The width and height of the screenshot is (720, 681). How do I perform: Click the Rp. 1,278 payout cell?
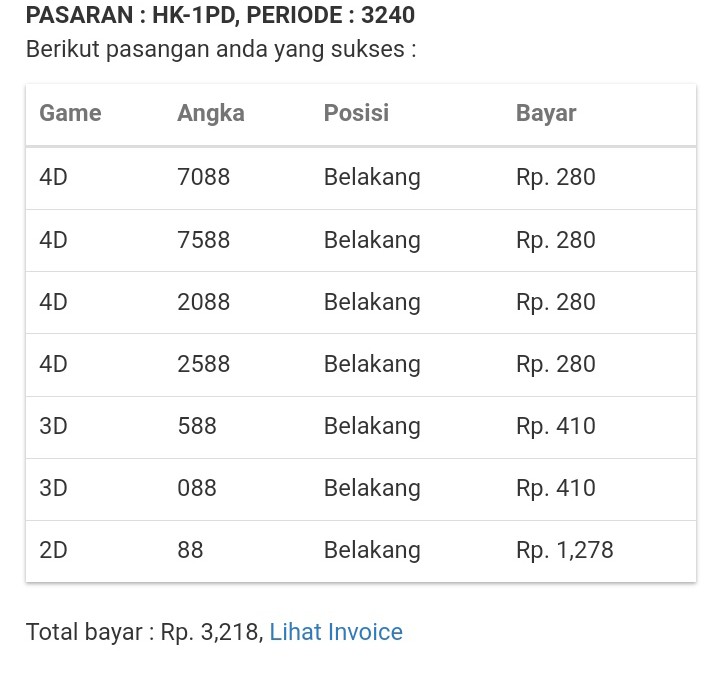point(564,550)
